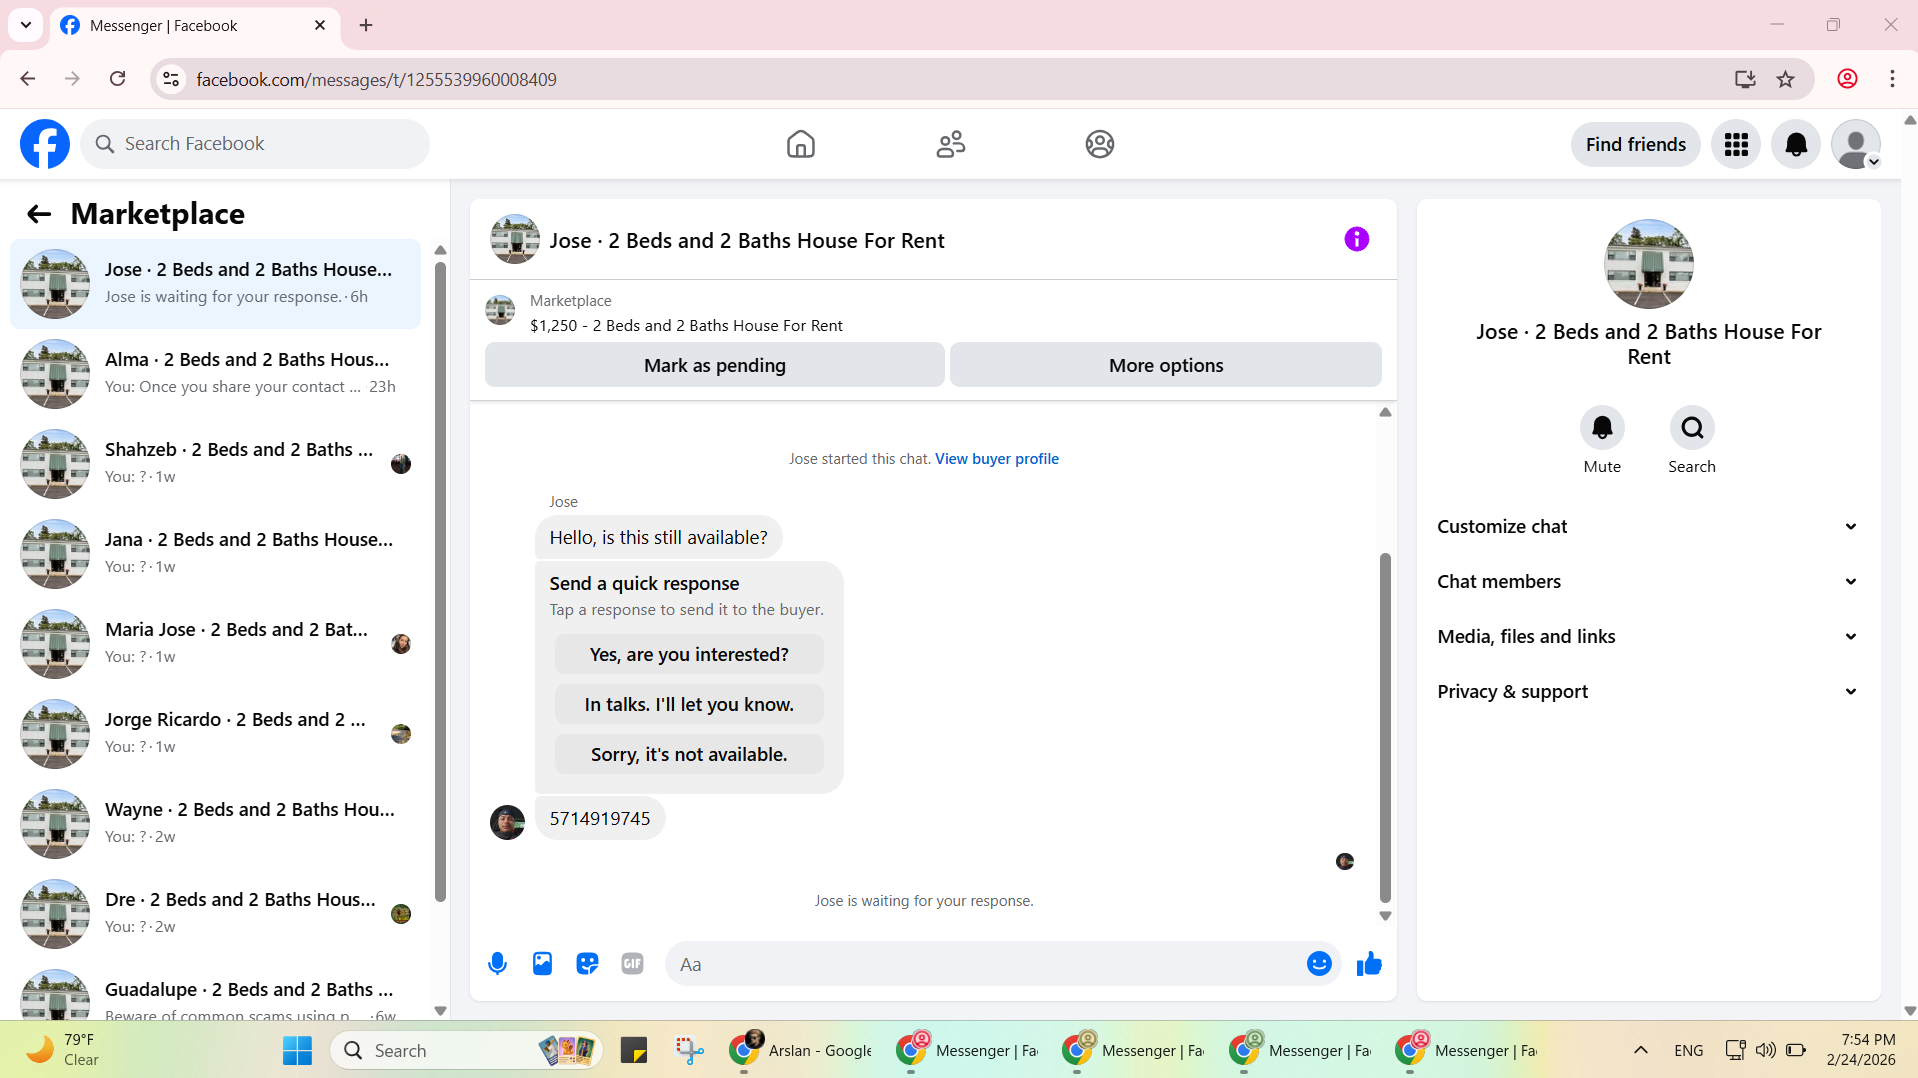Click the Windows taskbar Search box
The height and width of the screenshot is (1078, 1918).
coord(466,1050)
